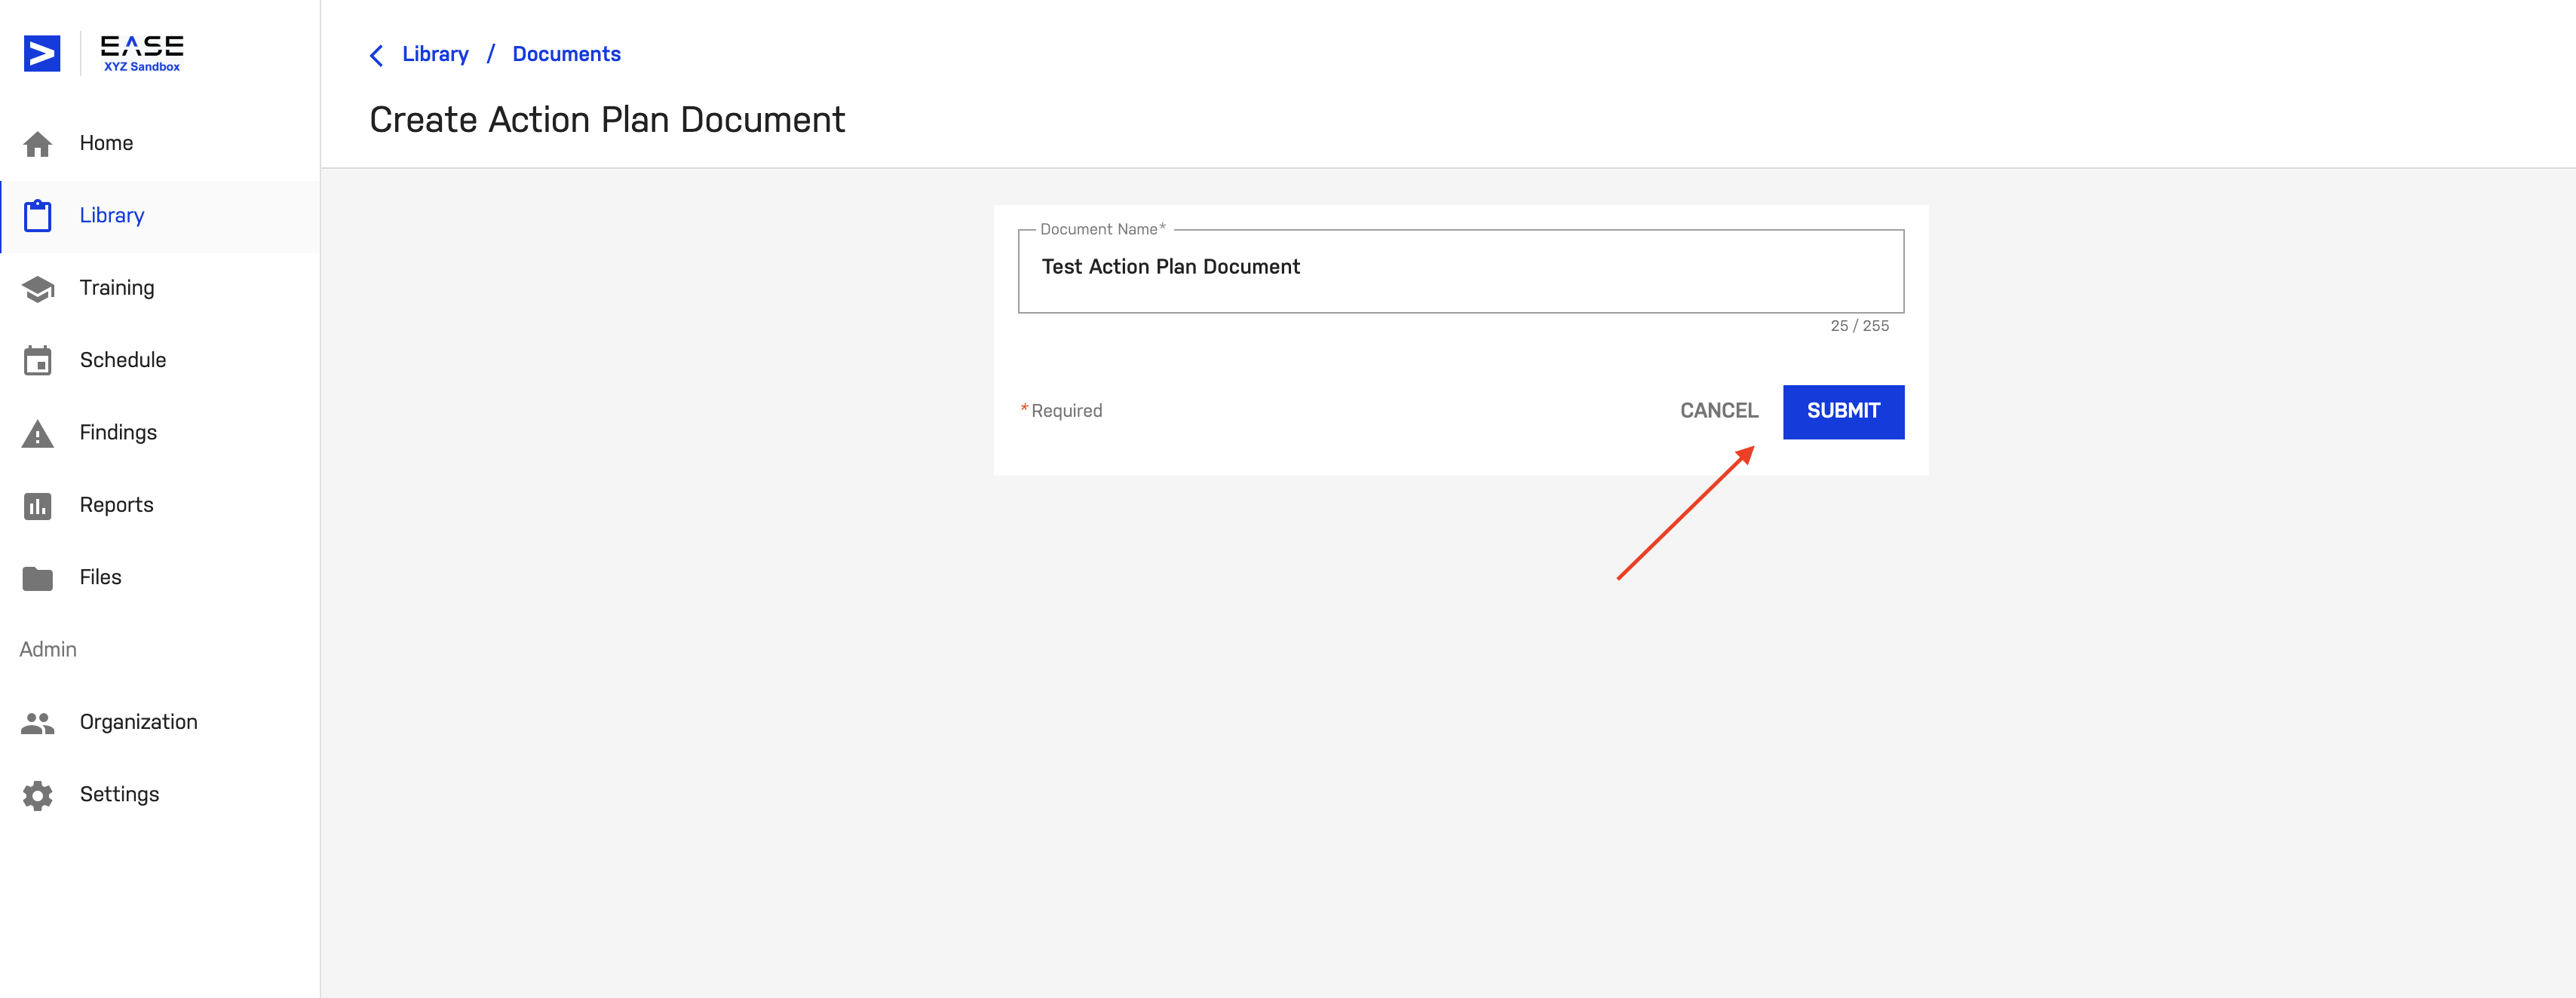Open the Findings menu item
Viewport: 2576px width, 998px height.
coord(160,434)
